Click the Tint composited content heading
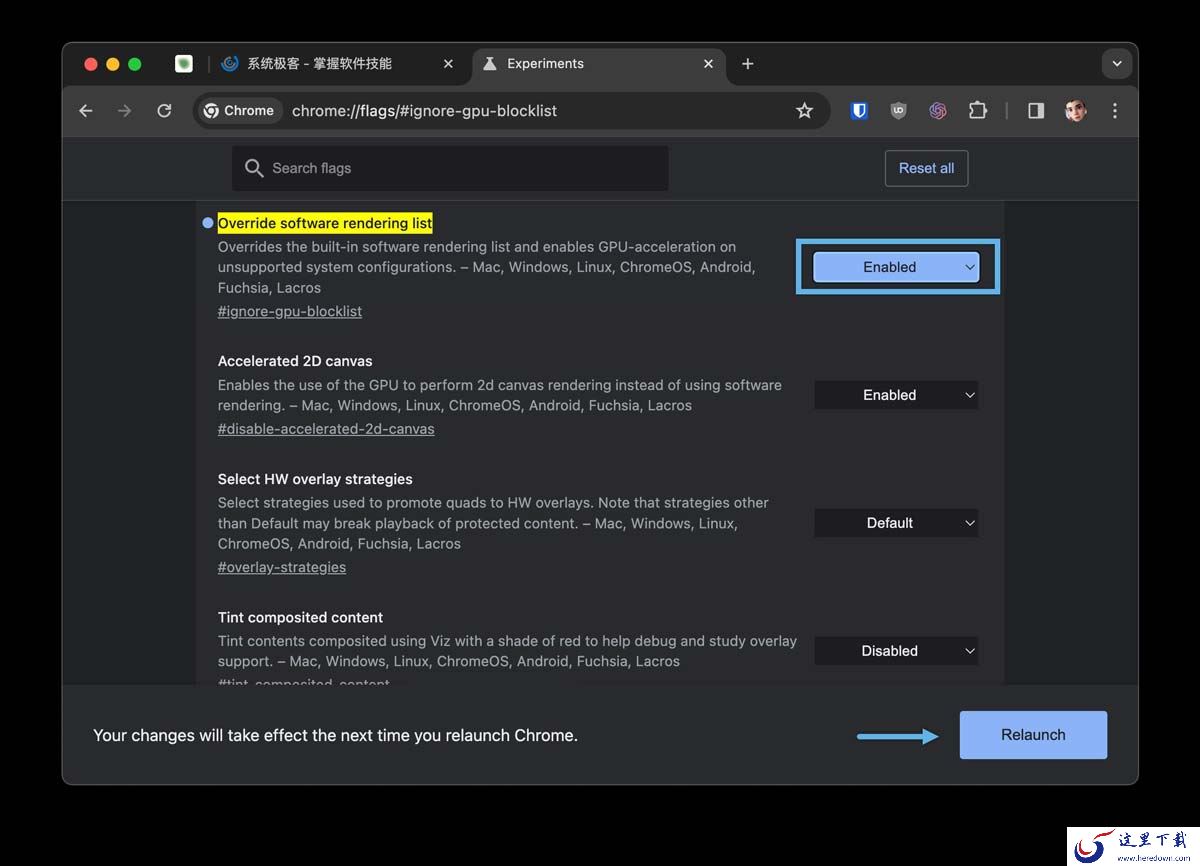Screen dimensions: 1200x866 click(300, 617)
